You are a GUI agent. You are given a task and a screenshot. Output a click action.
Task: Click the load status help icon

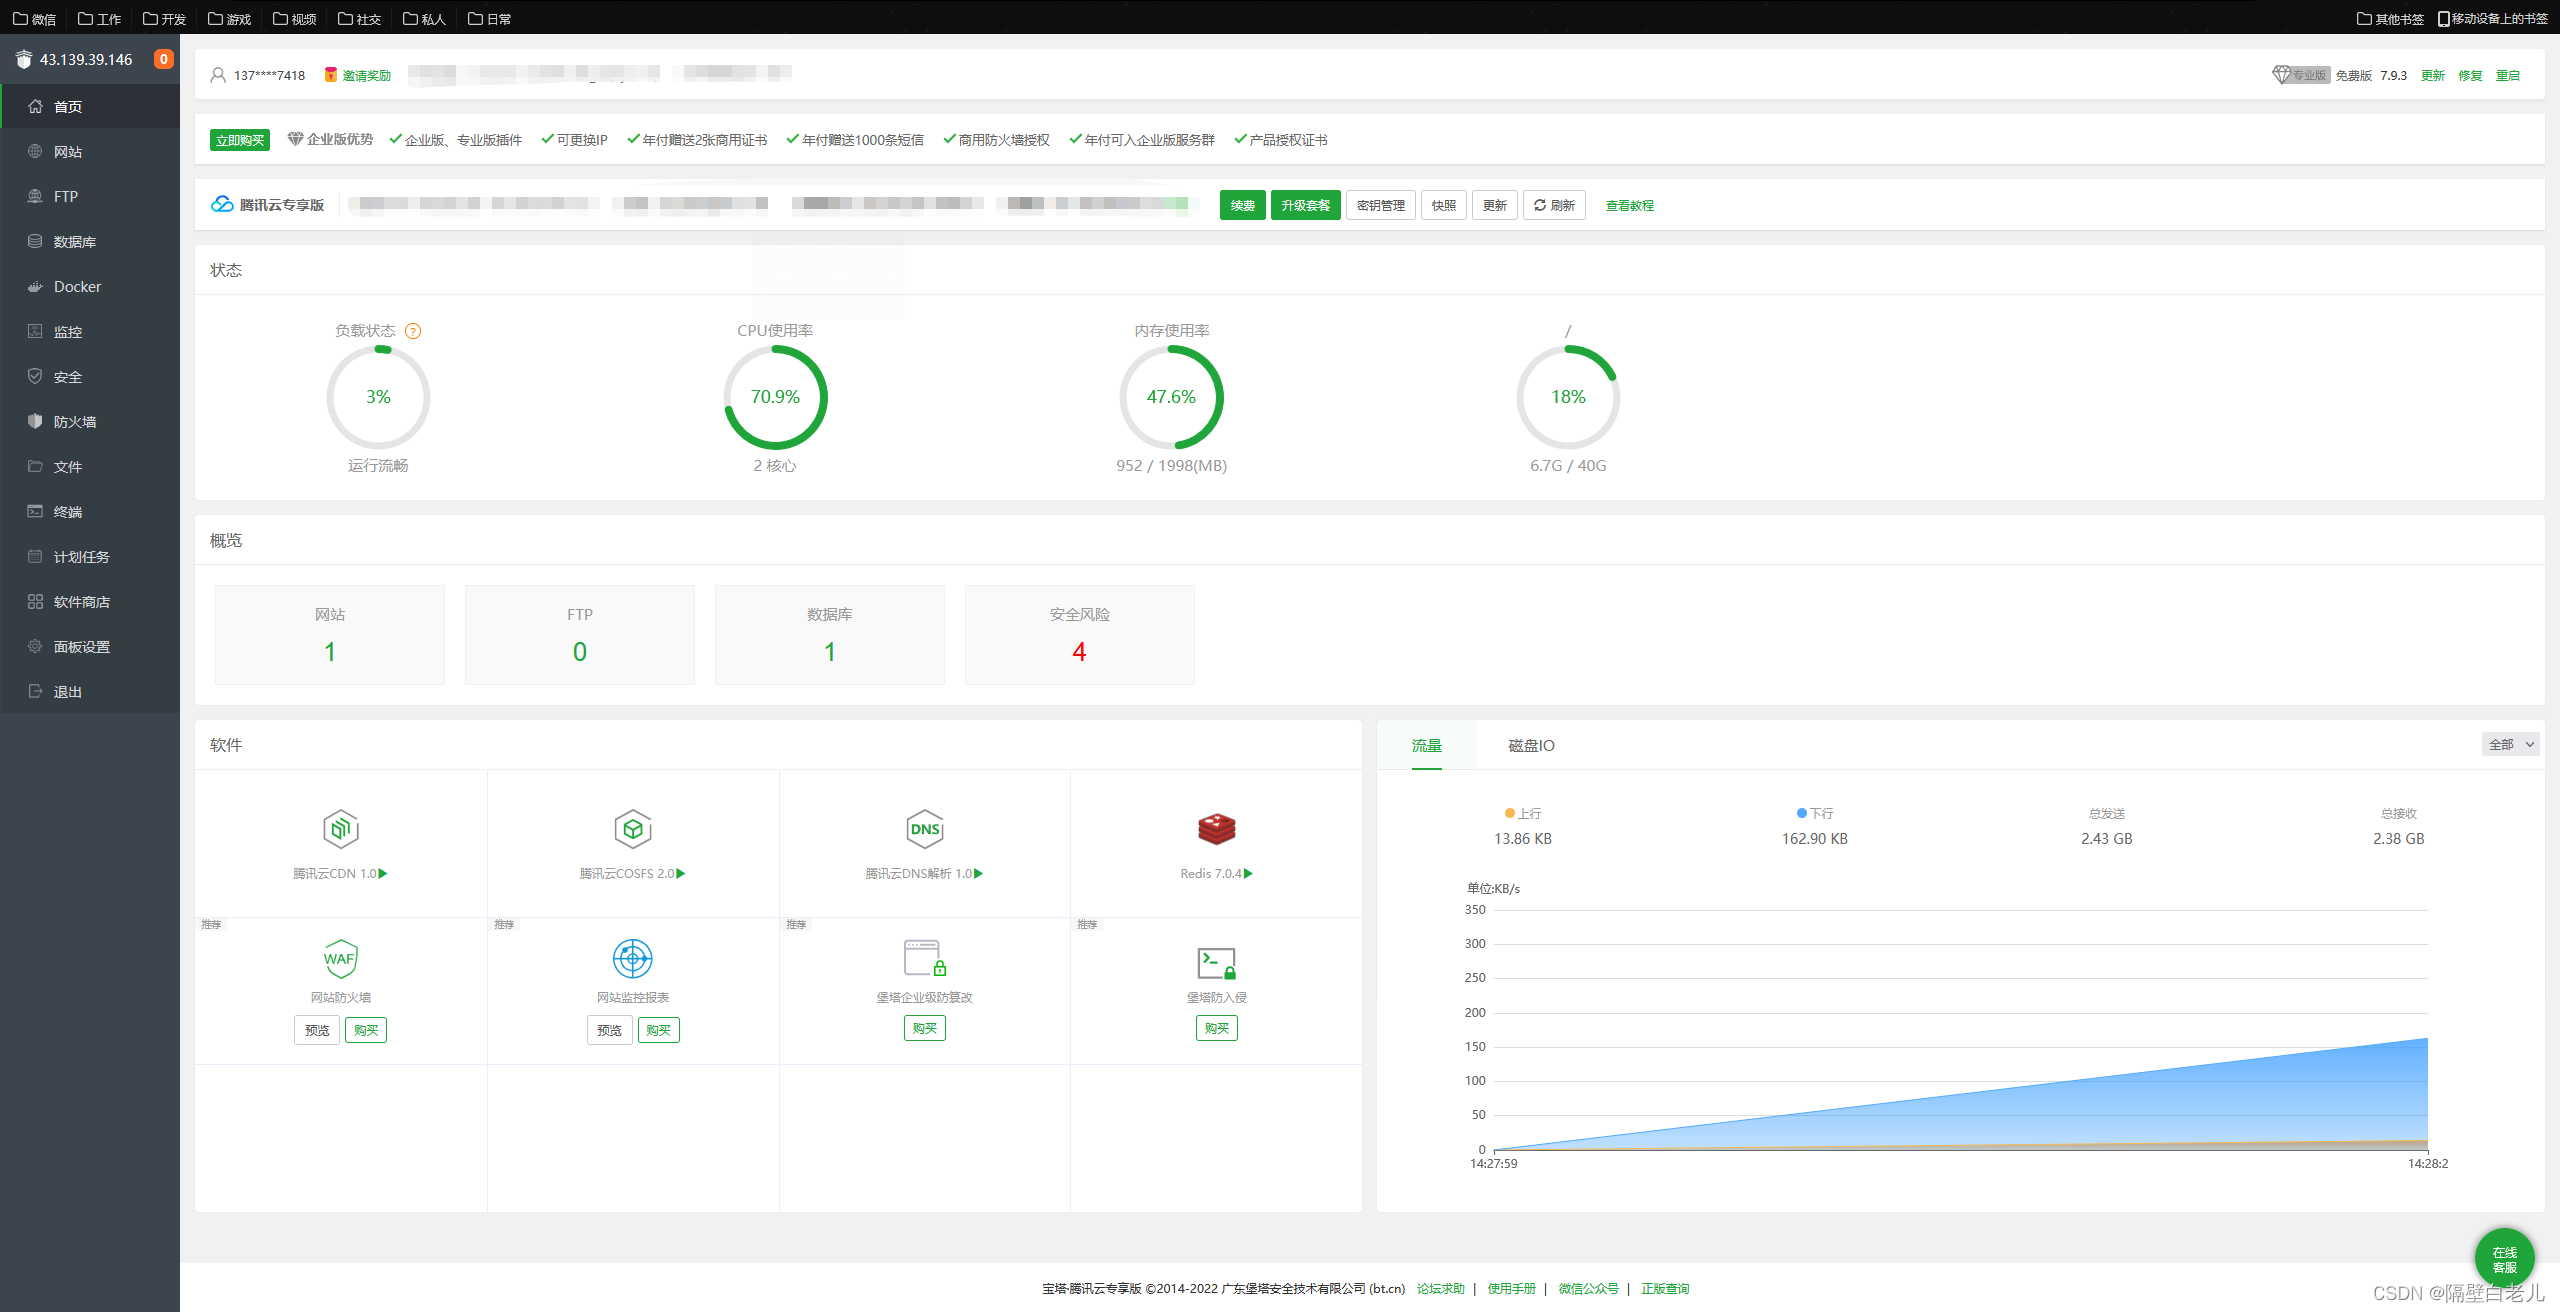tap(413, 331)
